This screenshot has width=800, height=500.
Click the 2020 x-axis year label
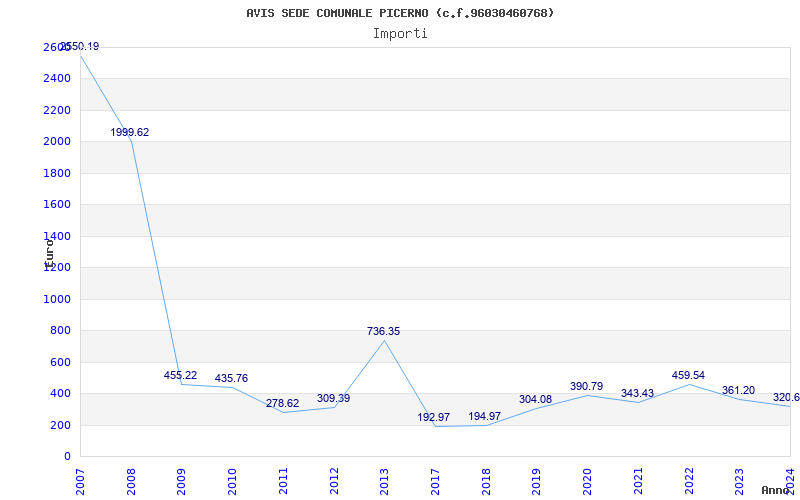pos(587,481)
